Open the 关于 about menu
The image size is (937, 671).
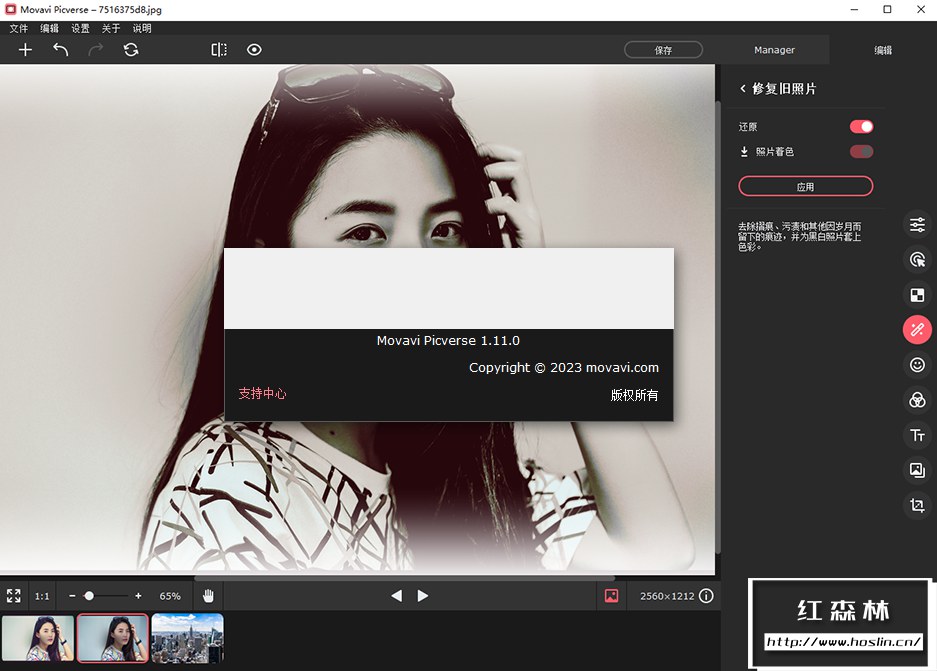click(x=111, y=28)
